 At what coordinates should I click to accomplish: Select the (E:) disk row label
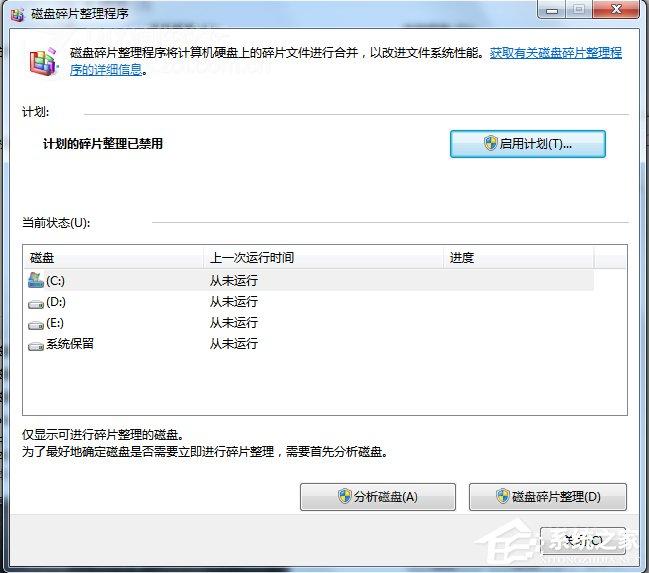[55, 323]
